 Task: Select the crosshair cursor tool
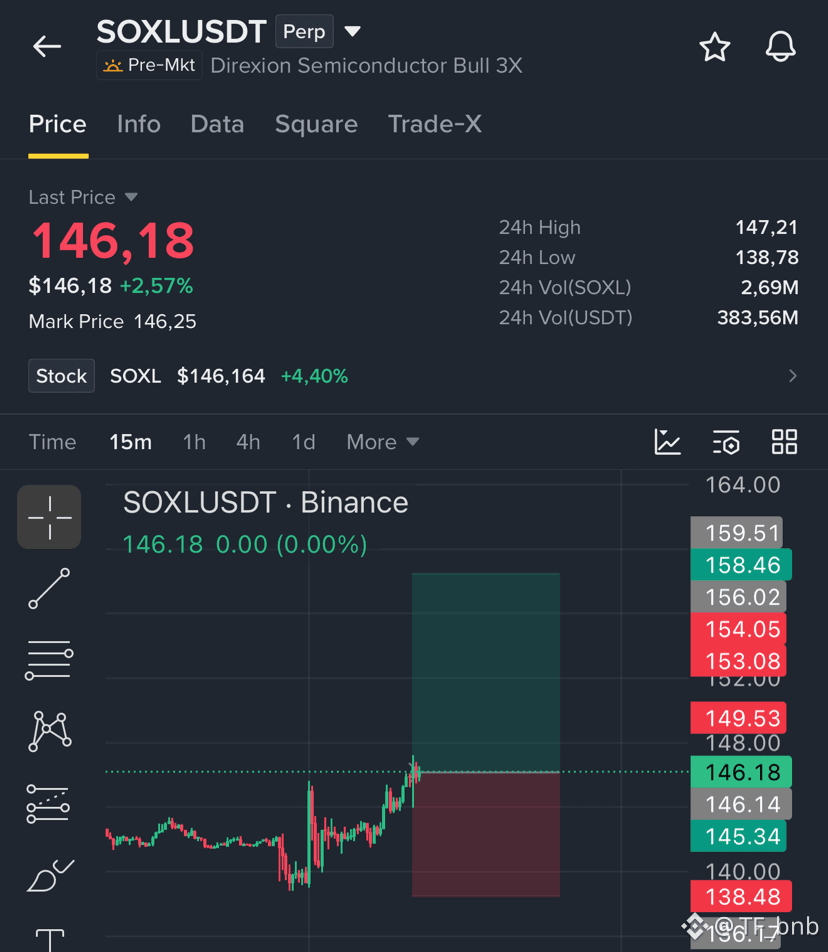coord(49,517)
